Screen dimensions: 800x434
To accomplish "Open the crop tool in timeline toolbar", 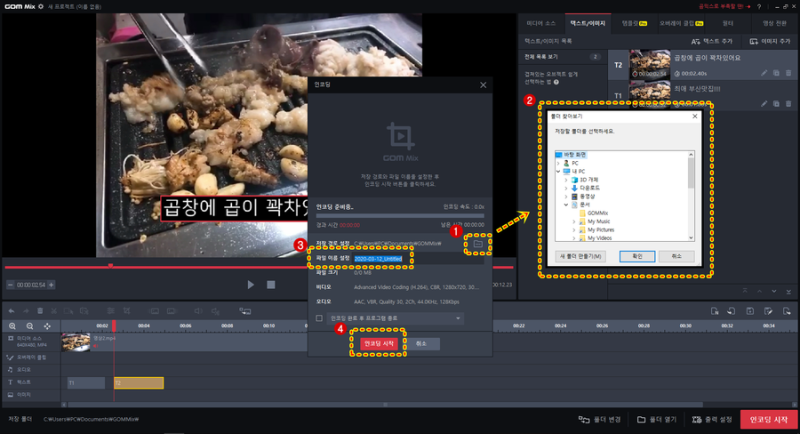I will [x=127, y=311].
